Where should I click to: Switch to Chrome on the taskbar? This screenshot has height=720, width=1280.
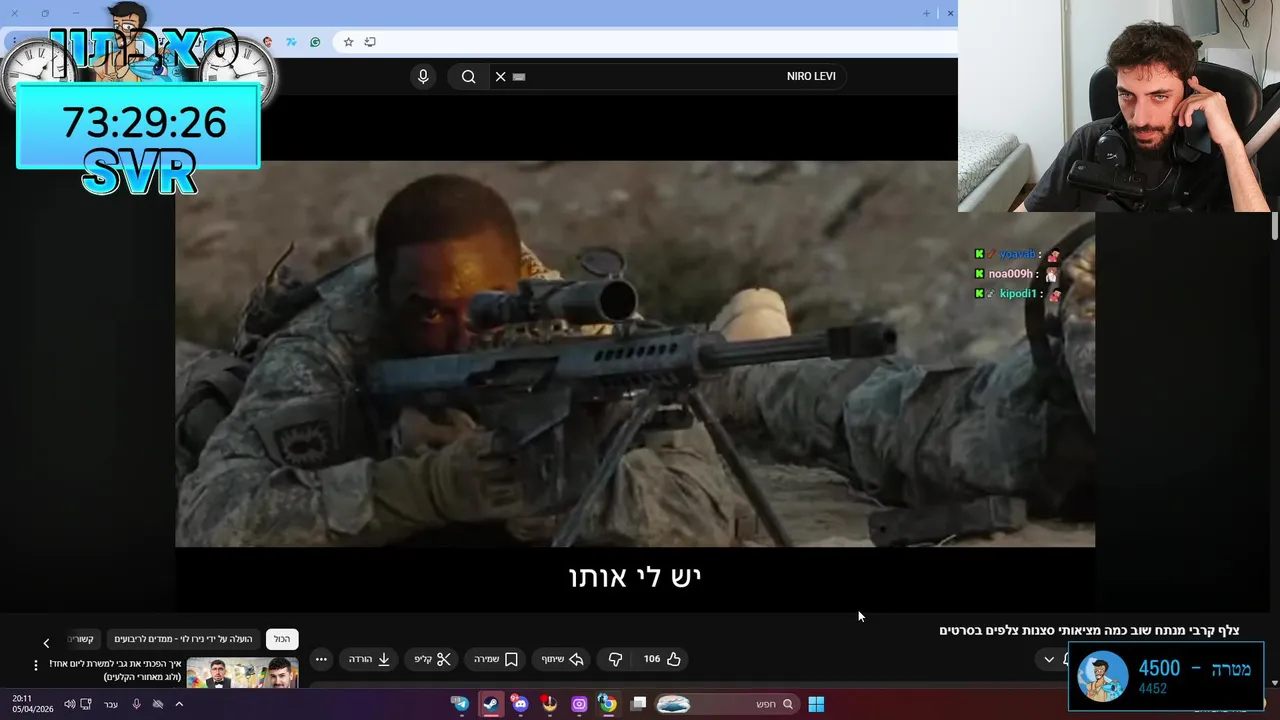(607, 704)
